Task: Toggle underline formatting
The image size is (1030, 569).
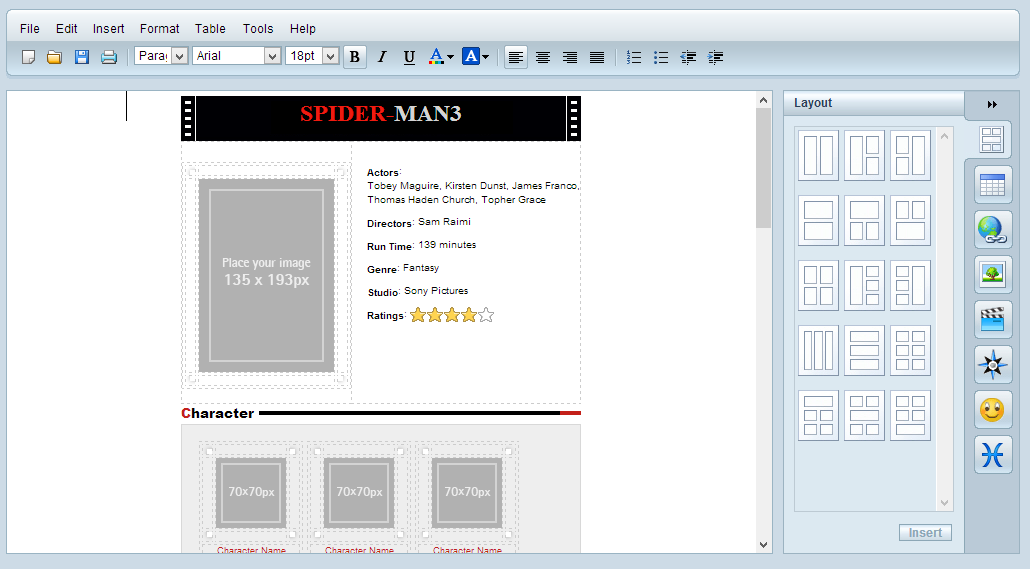Action: pyautogui.click(x=409, y=57)
